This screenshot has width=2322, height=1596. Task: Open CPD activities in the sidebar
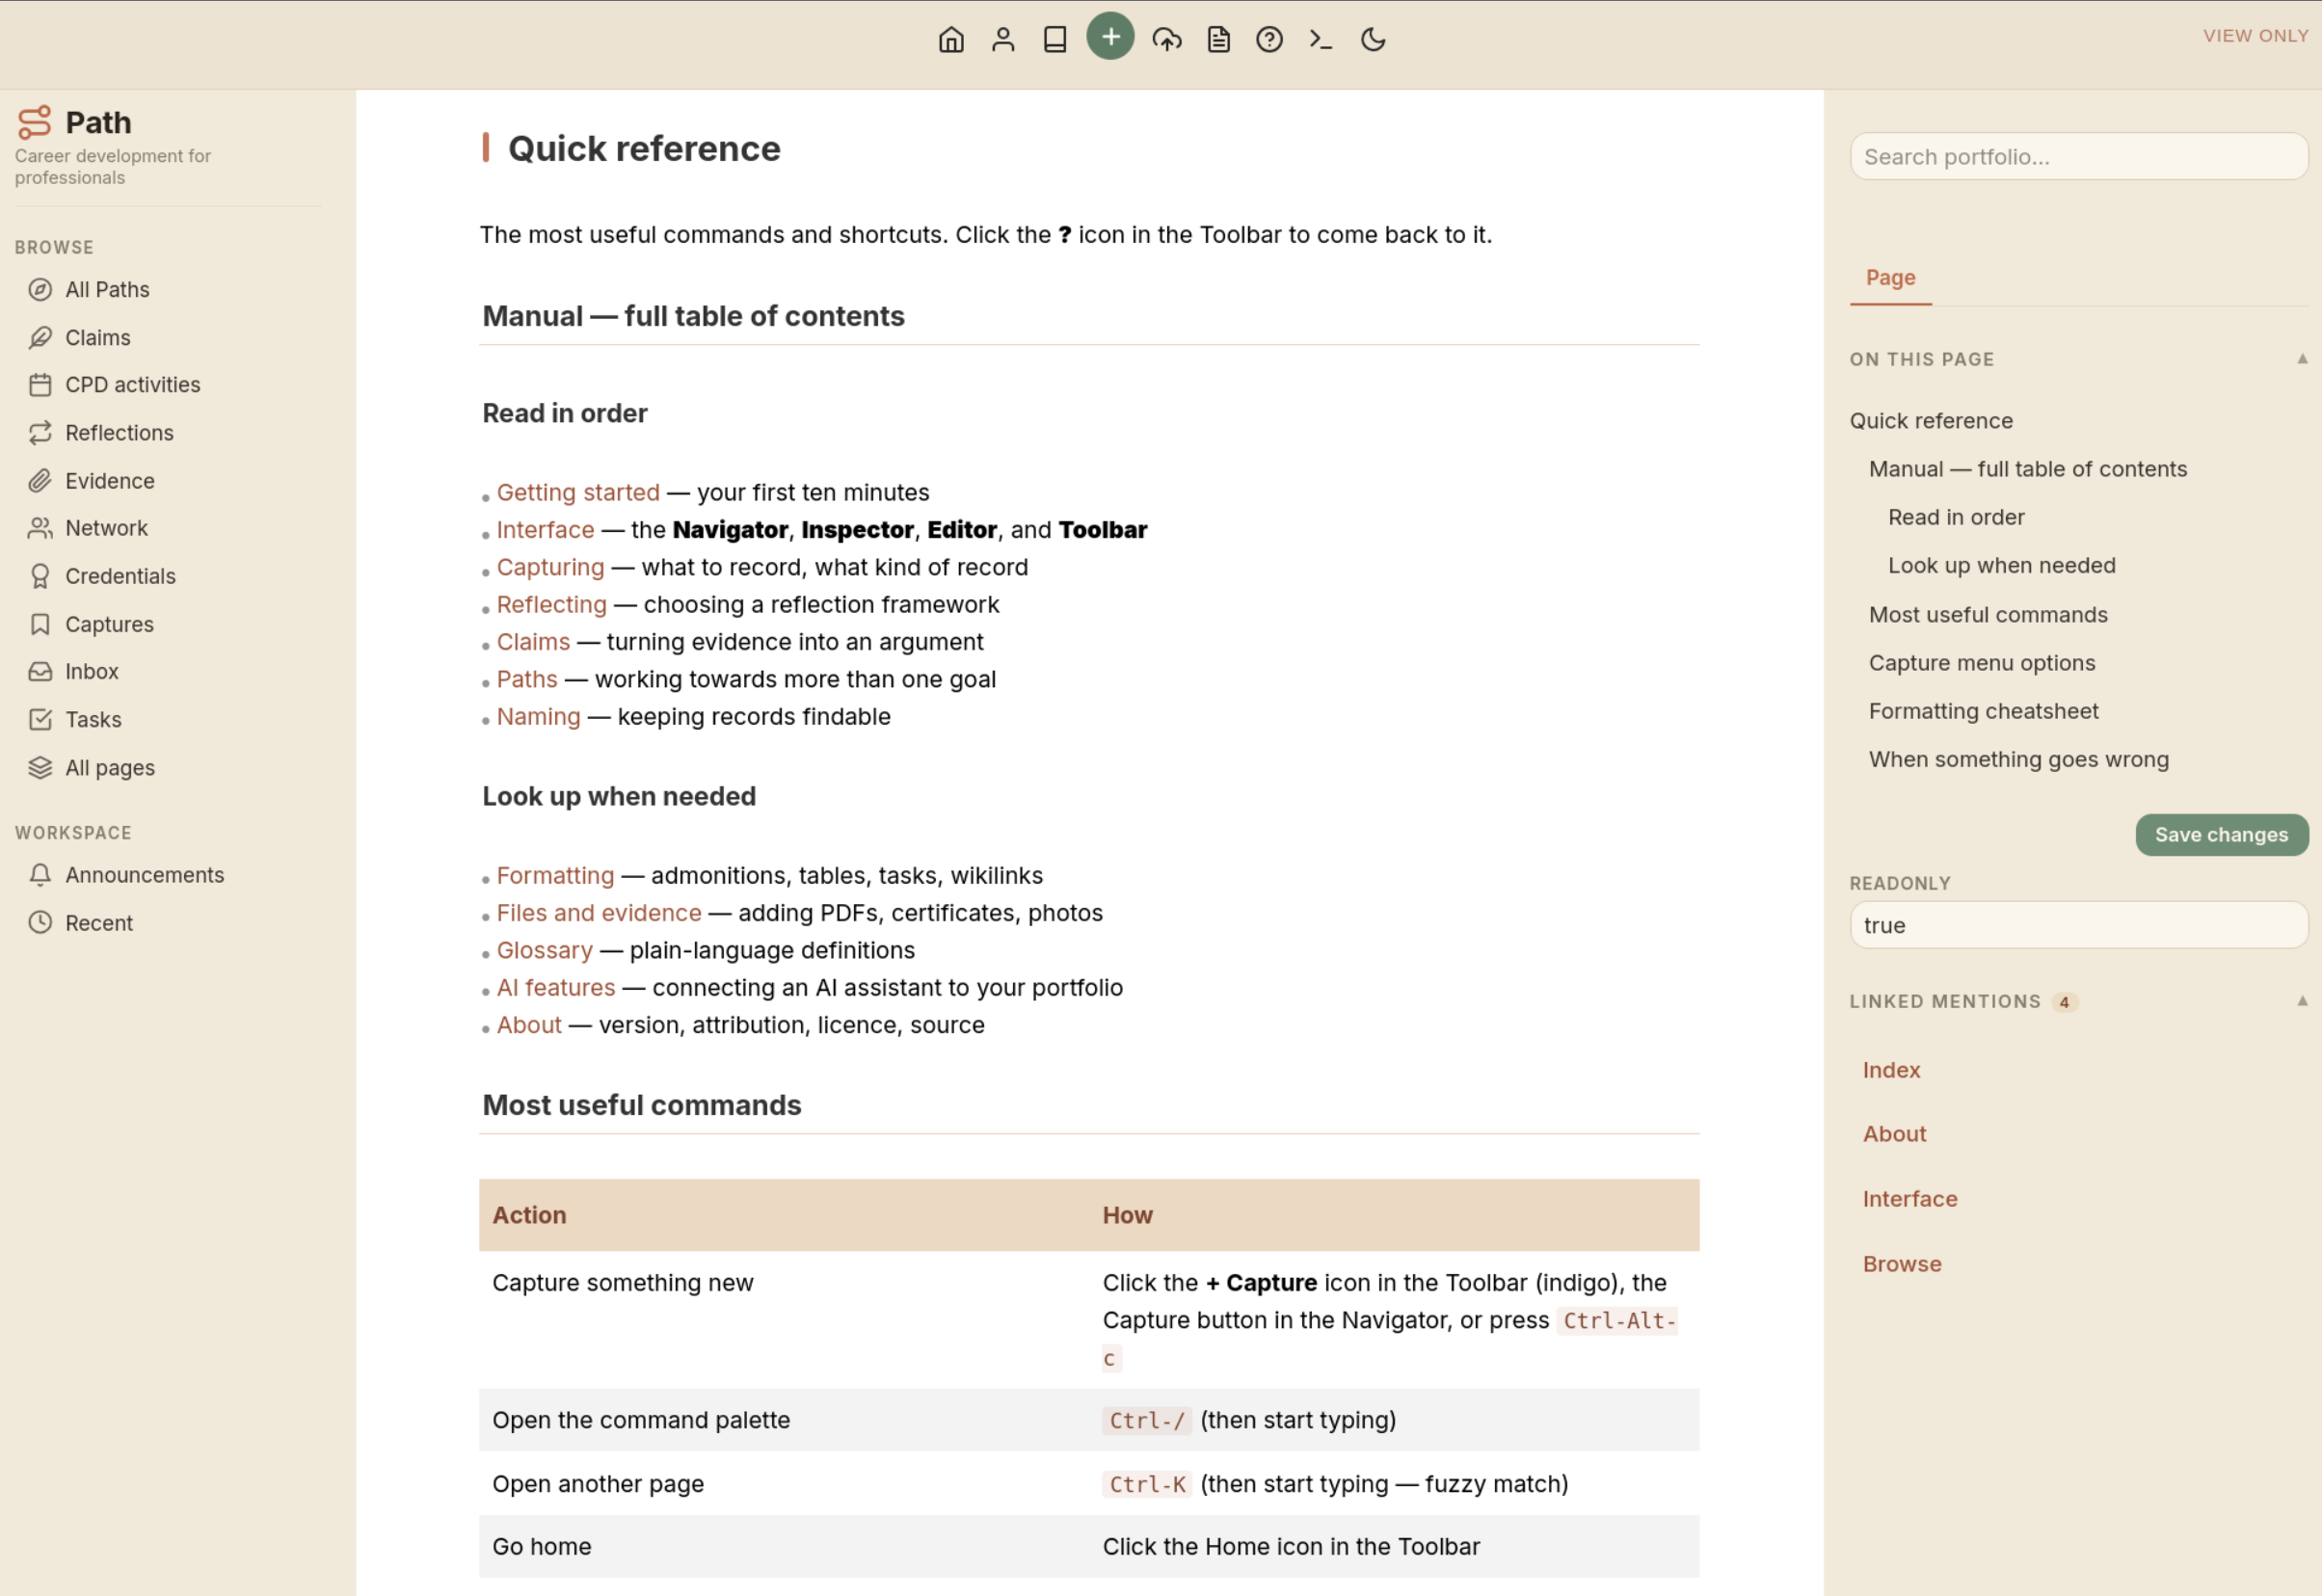coord(132,385)
